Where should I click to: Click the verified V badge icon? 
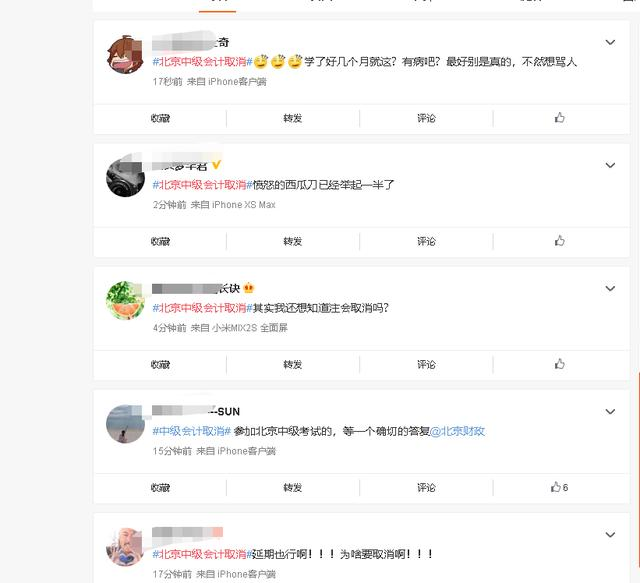216,165
